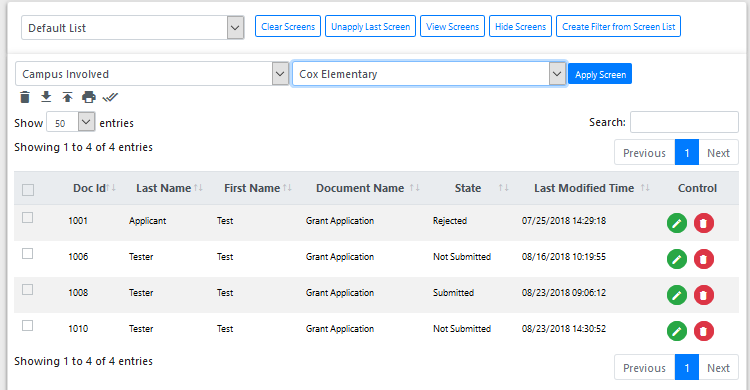Click Next in bottom pagination
Screen dimensions: 750x390
(x=718, y=368)
